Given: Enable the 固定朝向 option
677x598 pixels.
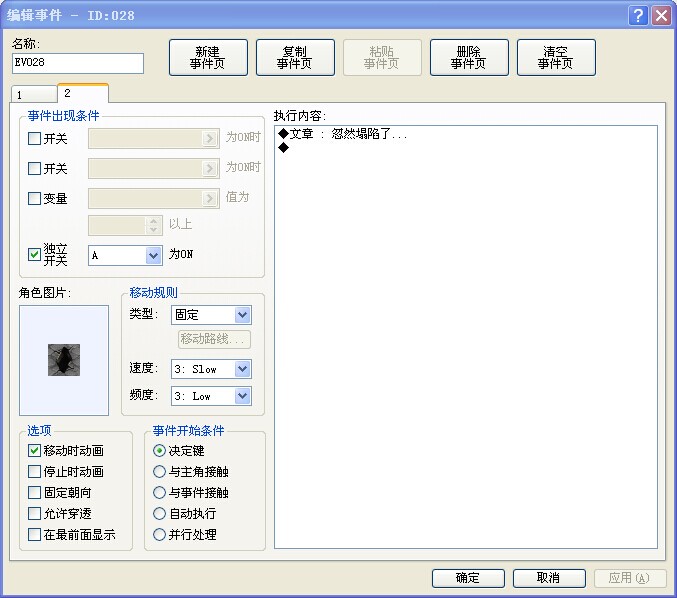Looking at the screenshot, I should (34, 493).
